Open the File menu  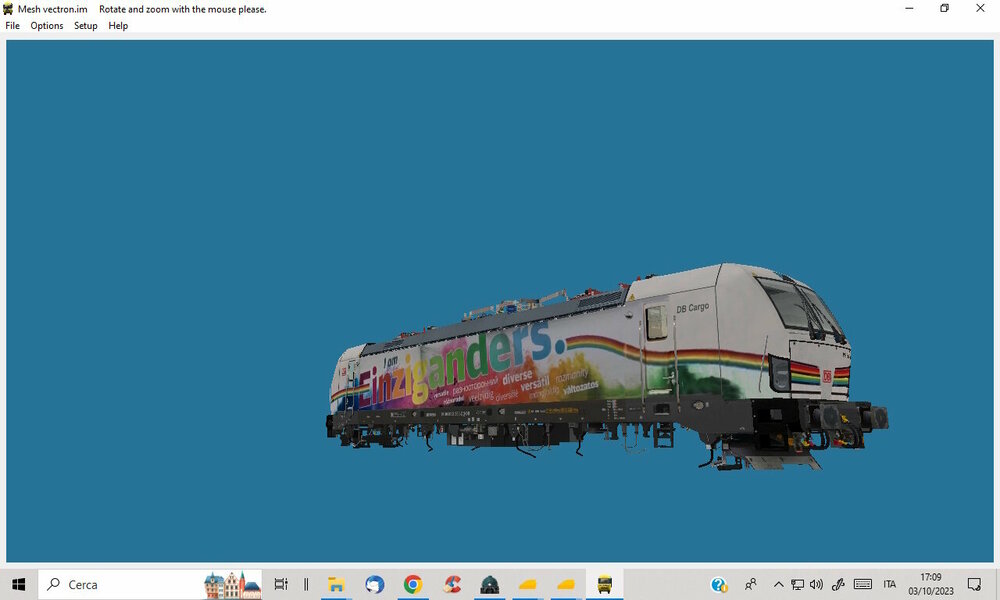tap(12, 26)
